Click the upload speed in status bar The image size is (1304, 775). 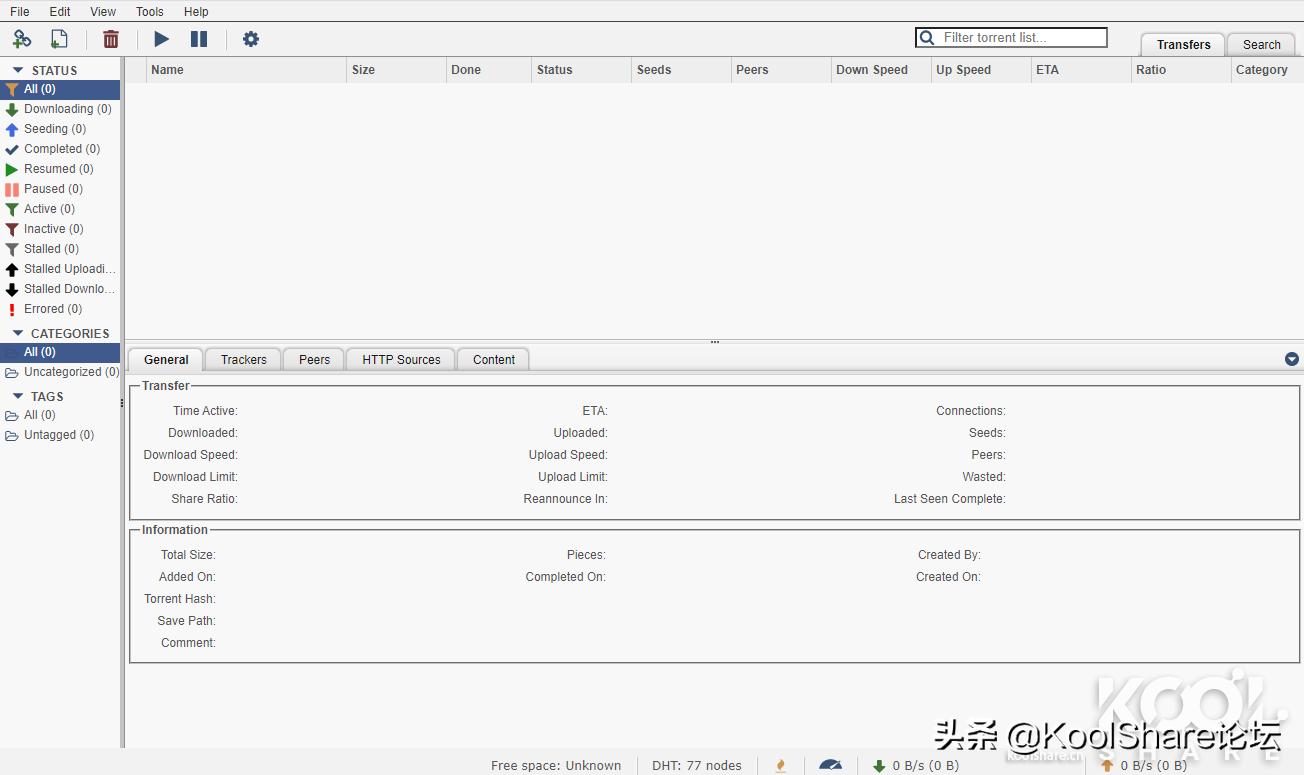click(x=1144, y=766)
